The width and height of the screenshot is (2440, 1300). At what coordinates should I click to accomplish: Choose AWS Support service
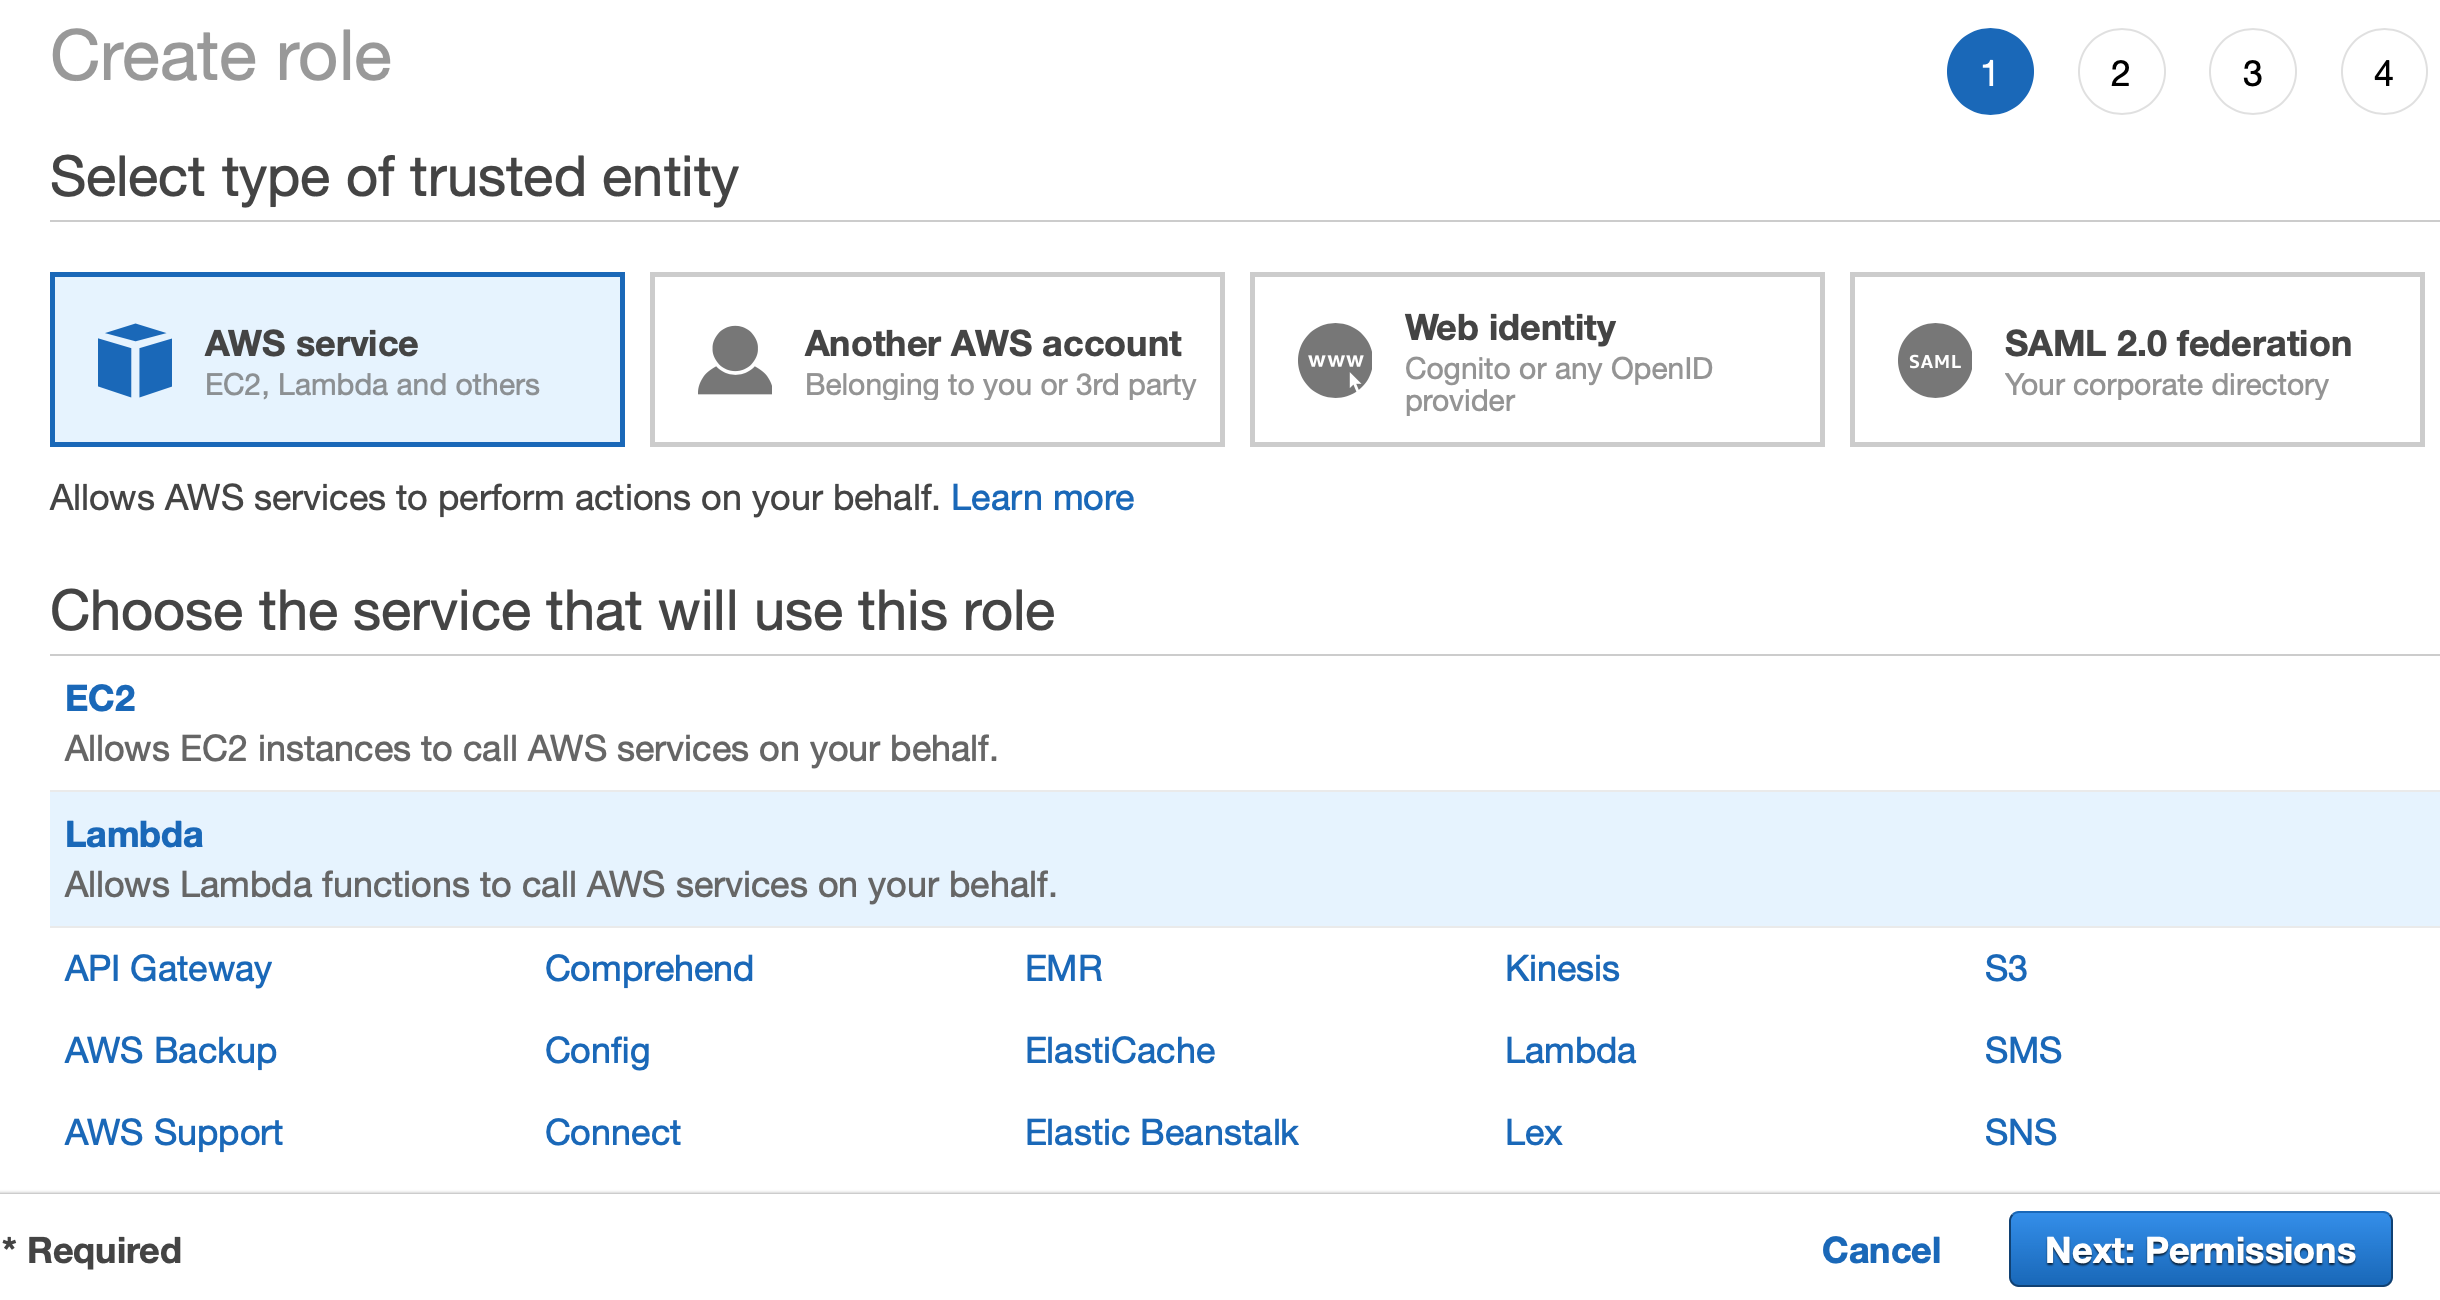pyautogui.click(x=173, y=1133)
